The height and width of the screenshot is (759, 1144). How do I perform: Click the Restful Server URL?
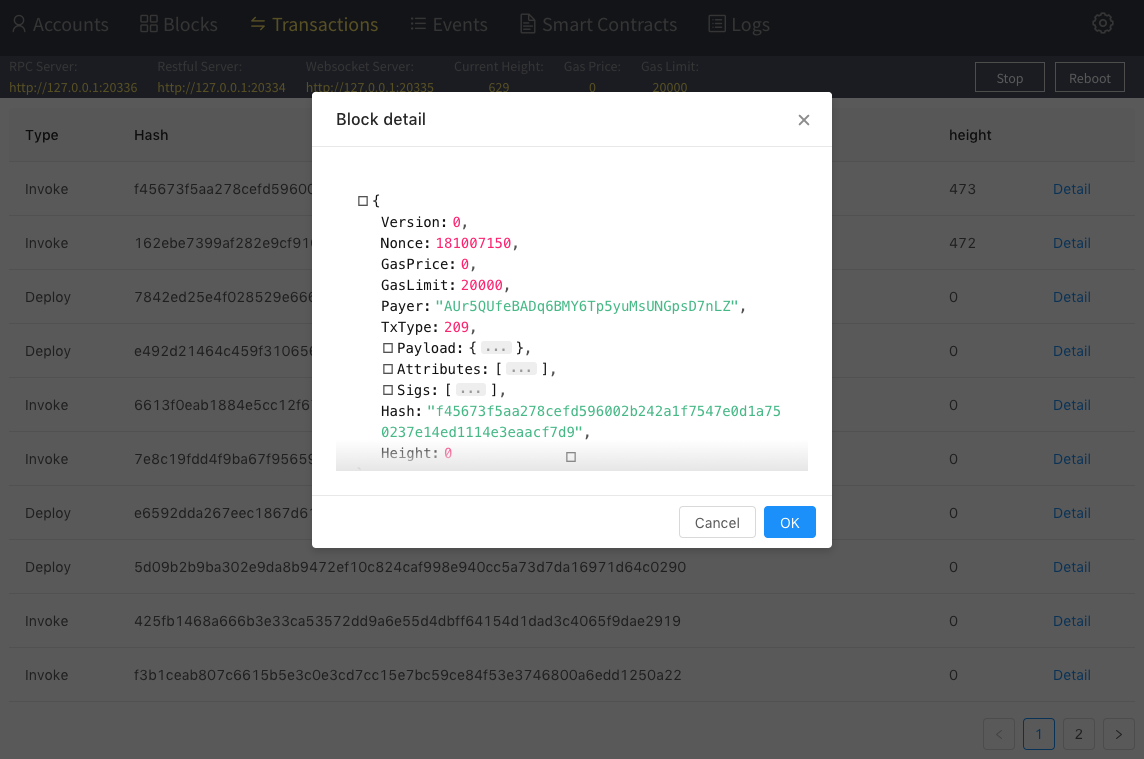pyautogui.click(x=221, y=88)
